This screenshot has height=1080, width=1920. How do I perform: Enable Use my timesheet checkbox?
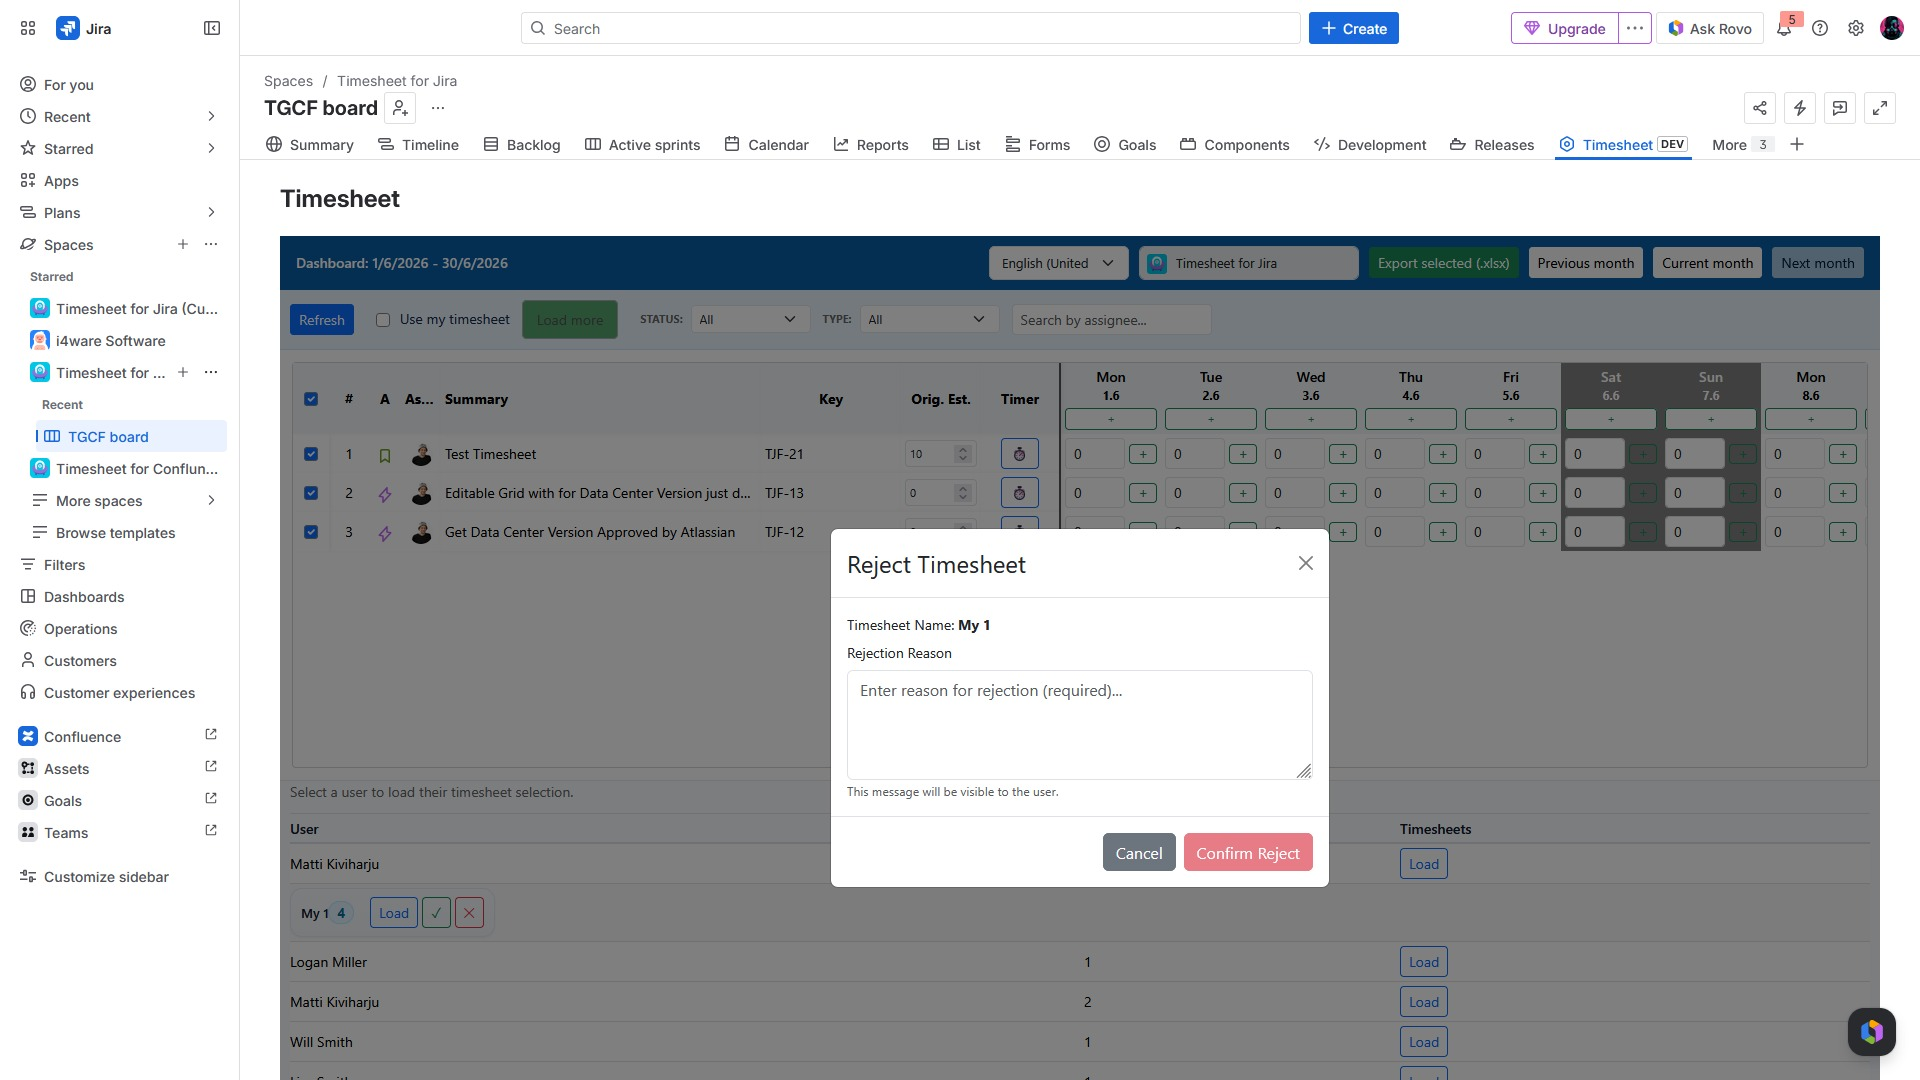tap(383, 320)
